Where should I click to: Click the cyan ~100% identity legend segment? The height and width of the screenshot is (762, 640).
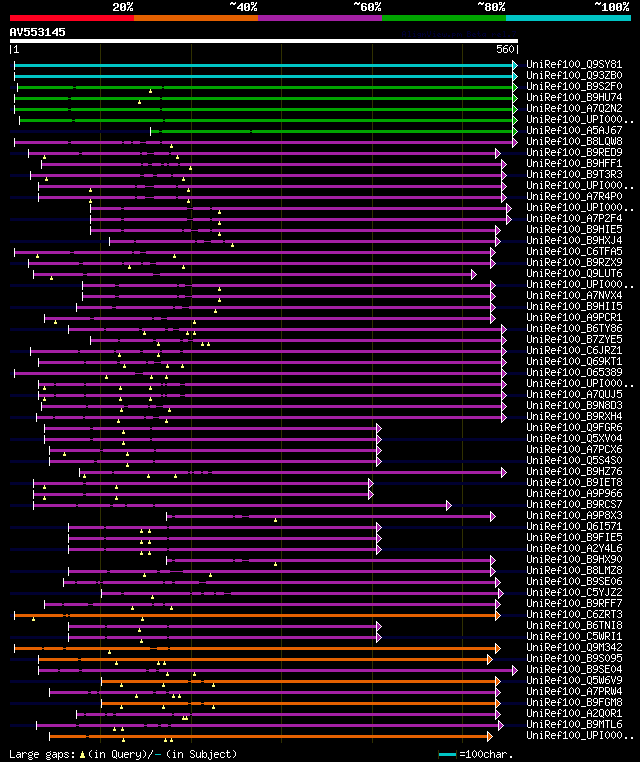point(568,18)
